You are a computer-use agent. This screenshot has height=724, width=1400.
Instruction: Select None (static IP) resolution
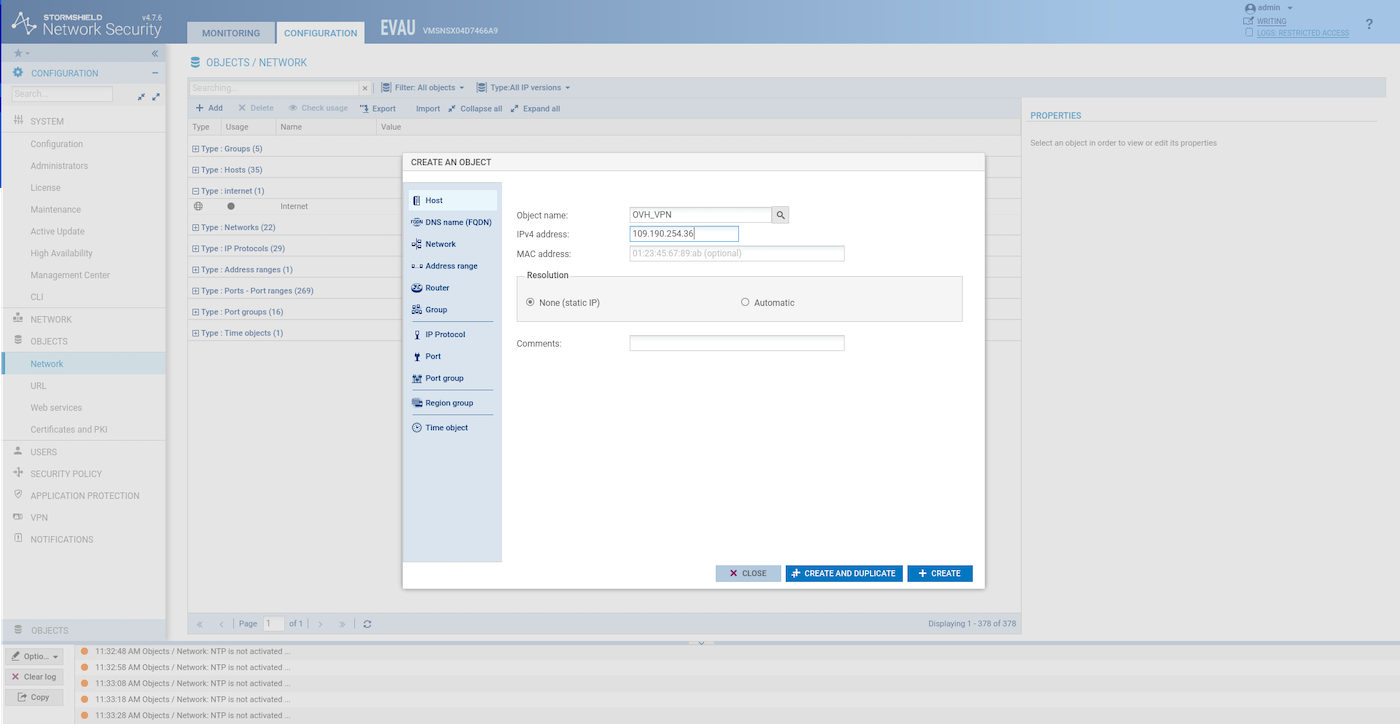click(530, 302)
